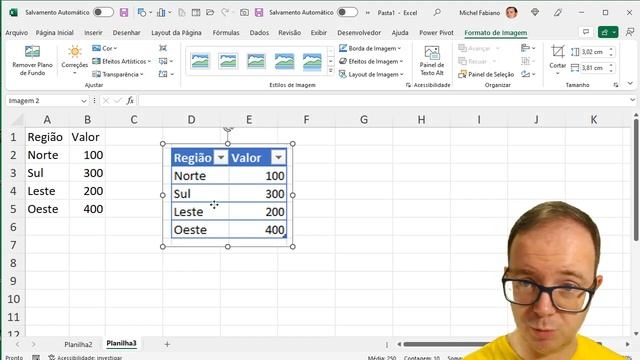
Task: Click the comments speech bubble icon
Action: point(586,32)
